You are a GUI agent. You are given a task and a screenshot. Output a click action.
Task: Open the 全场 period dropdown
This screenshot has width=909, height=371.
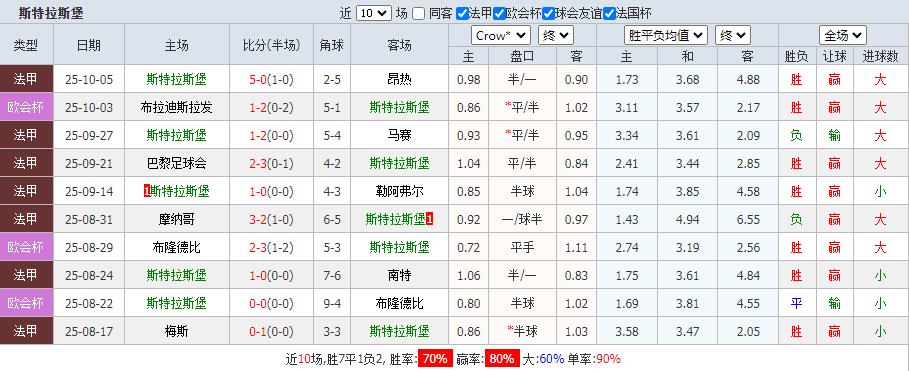coord(843,35)
